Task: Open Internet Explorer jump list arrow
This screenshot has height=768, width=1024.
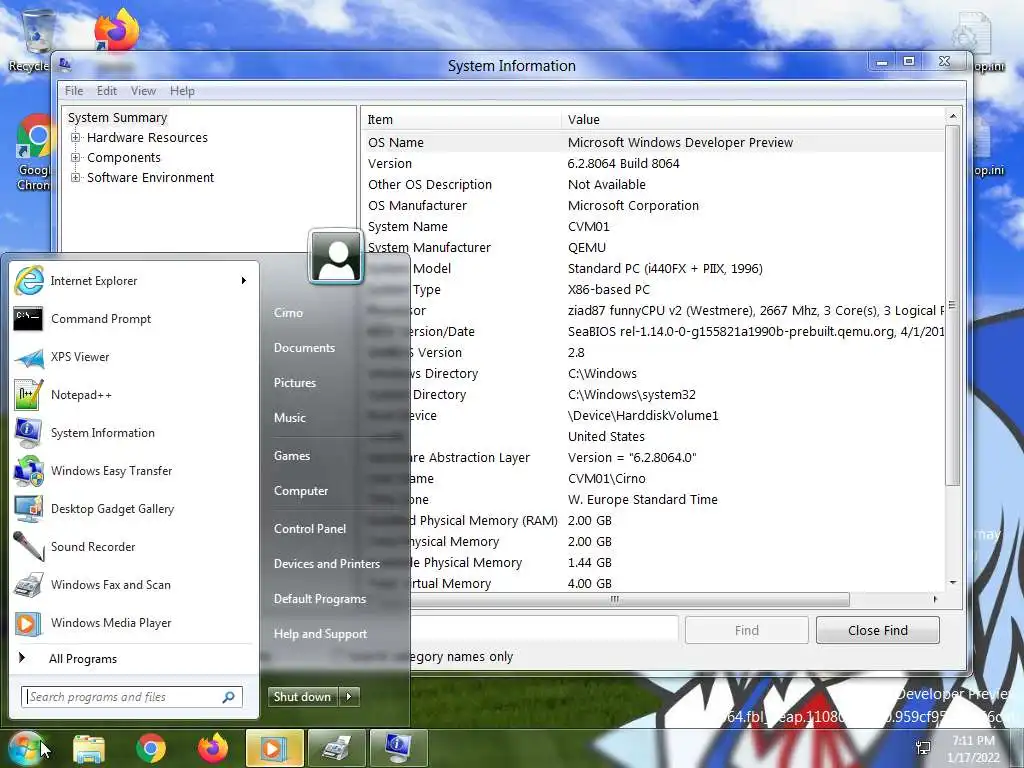Action: 244,281
